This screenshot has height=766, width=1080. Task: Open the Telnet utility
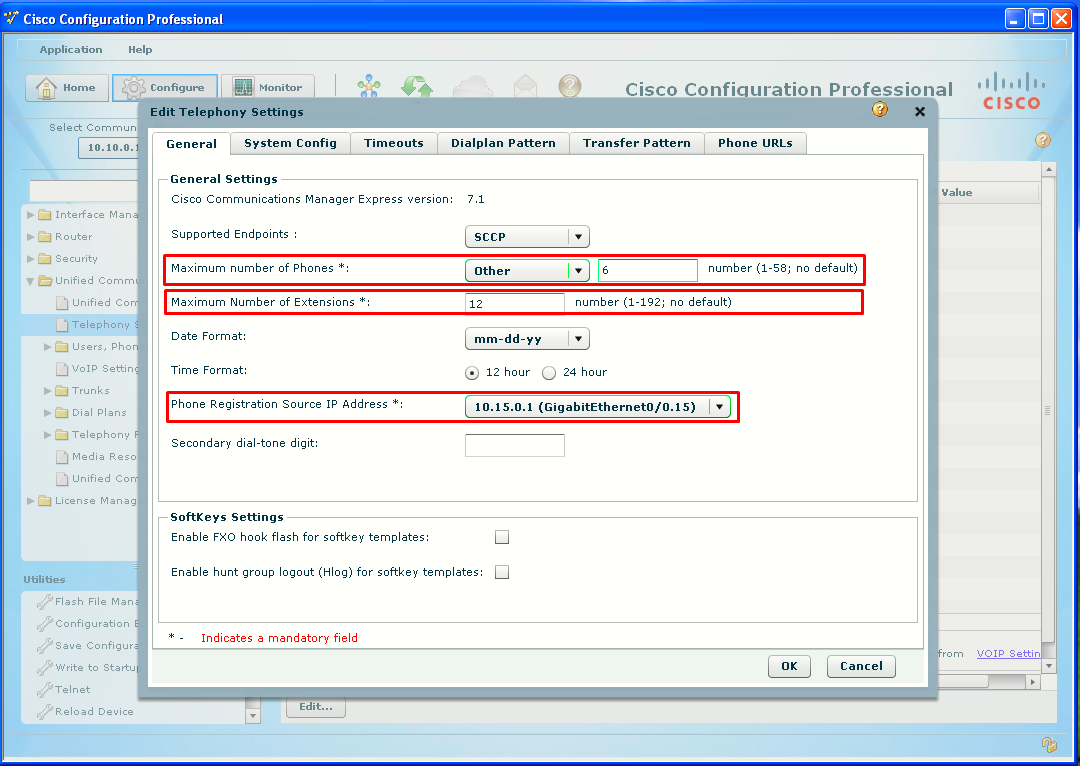tap(64, 690)
